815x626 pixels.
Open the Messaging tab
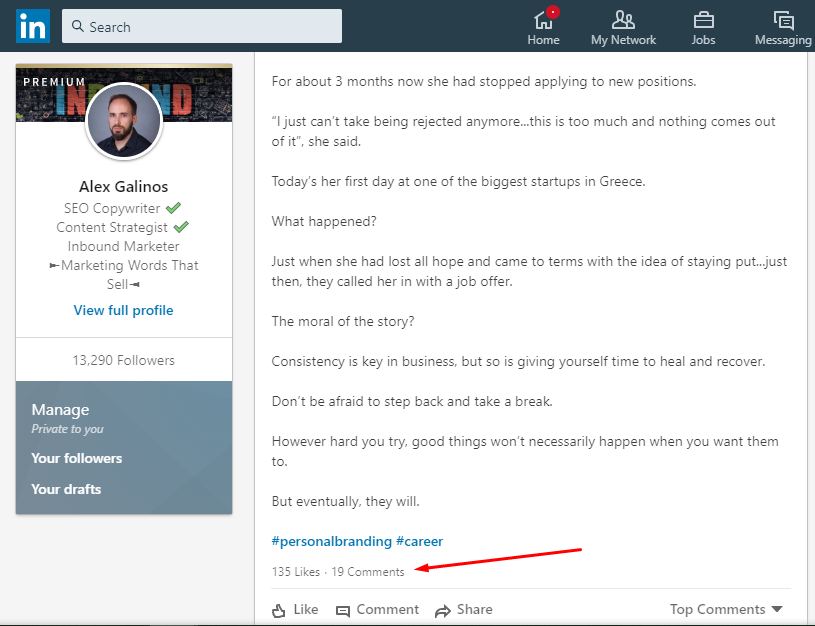(x=783, y=27)
